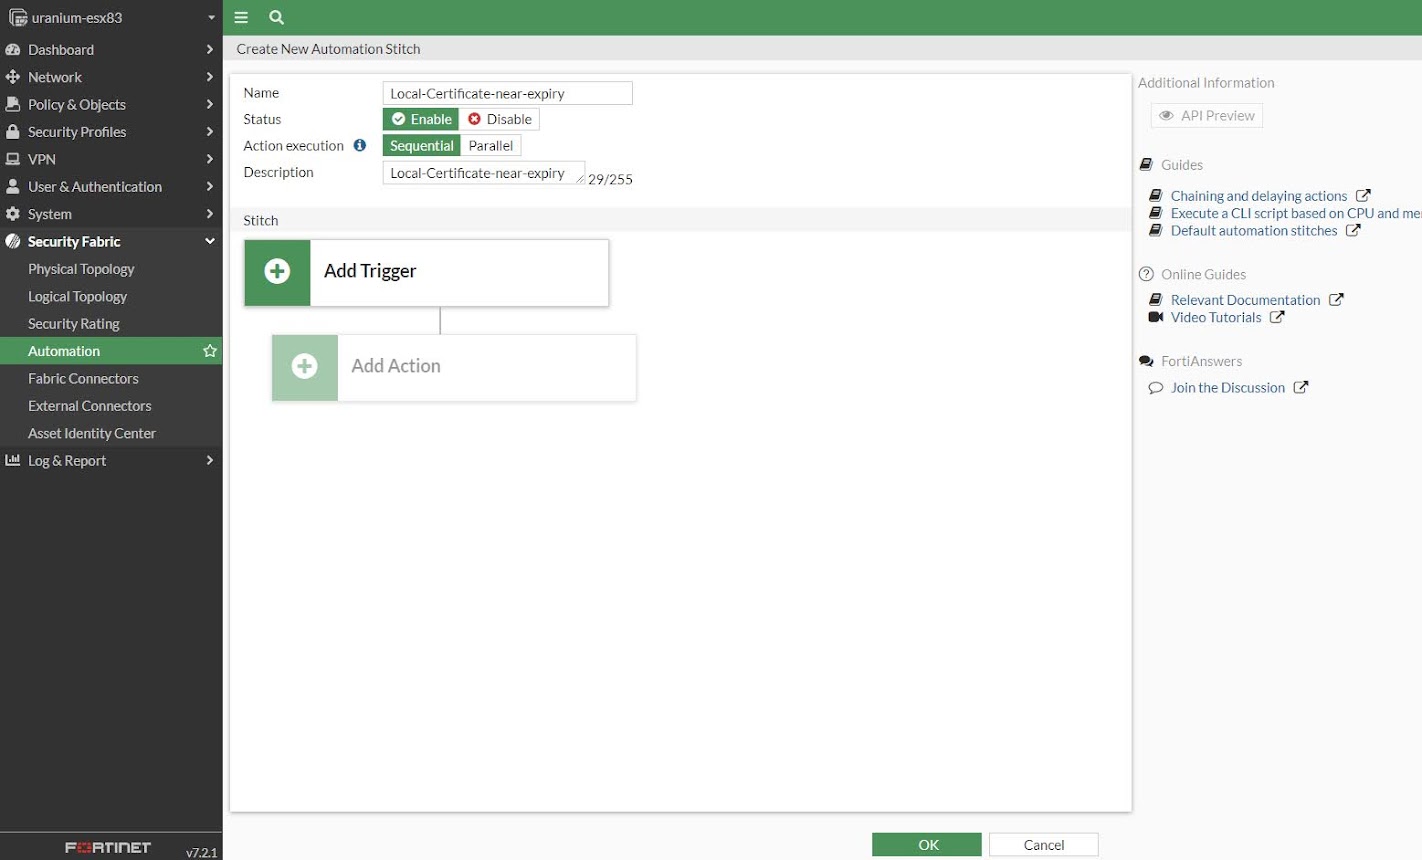The height and width of the screenshot is (860, 1422).
Task: Select the Automation menu item
Action: click(111, 351)
